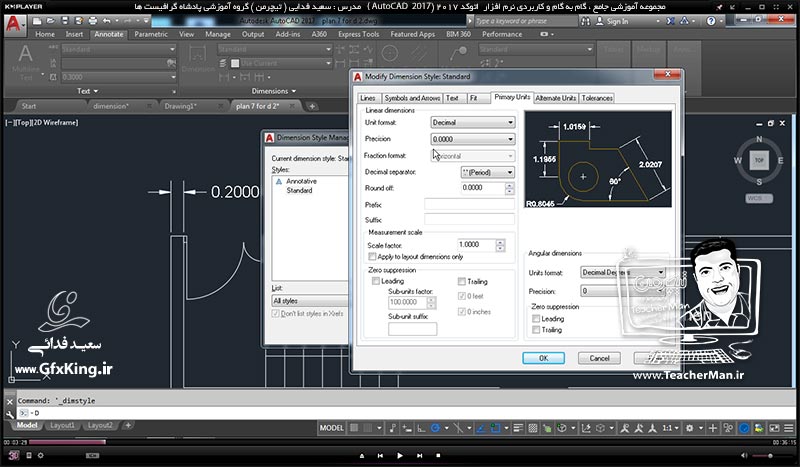Toggle the 0 inches checkbox

tap(462, 311)
